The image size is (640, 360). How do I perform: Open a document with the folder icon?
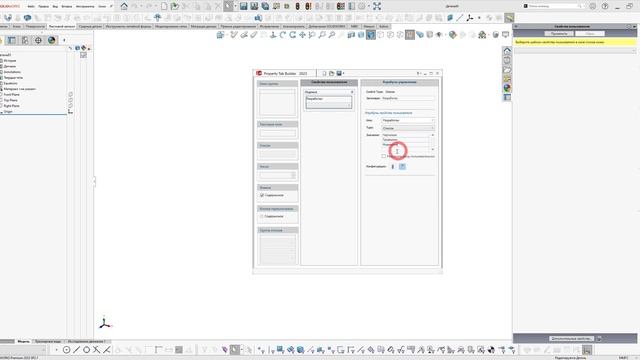[x=175, y=6]
